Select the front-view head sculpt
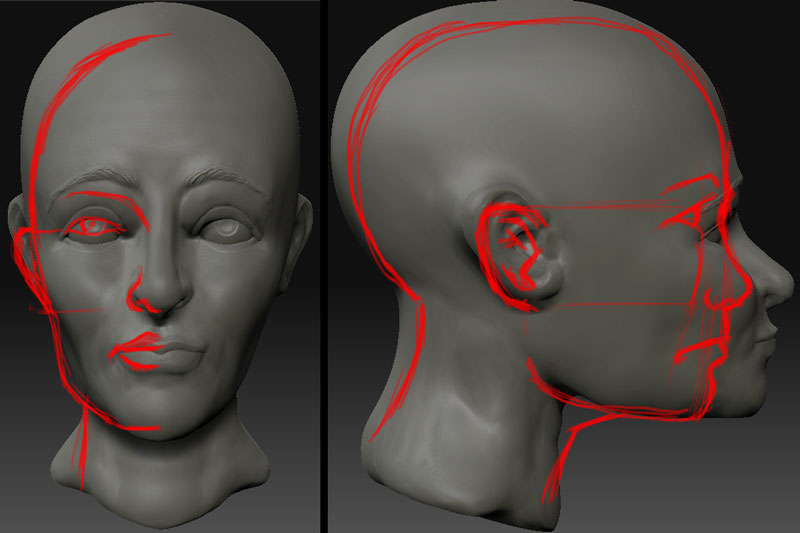Screen dimensions: 800x533 click(x=160, y=265)
